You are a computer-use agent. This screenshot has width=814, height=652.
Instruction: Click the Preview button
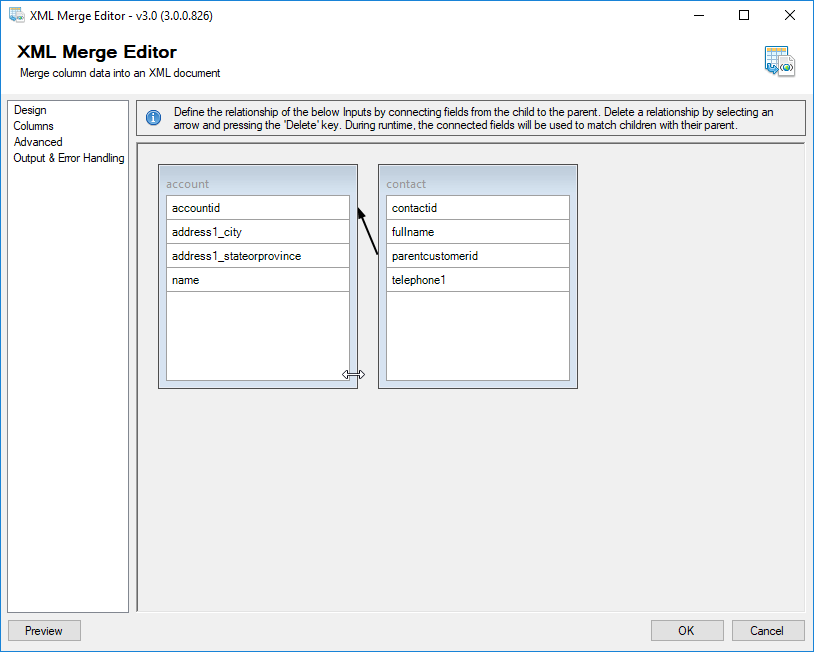(x=44, y=631)
